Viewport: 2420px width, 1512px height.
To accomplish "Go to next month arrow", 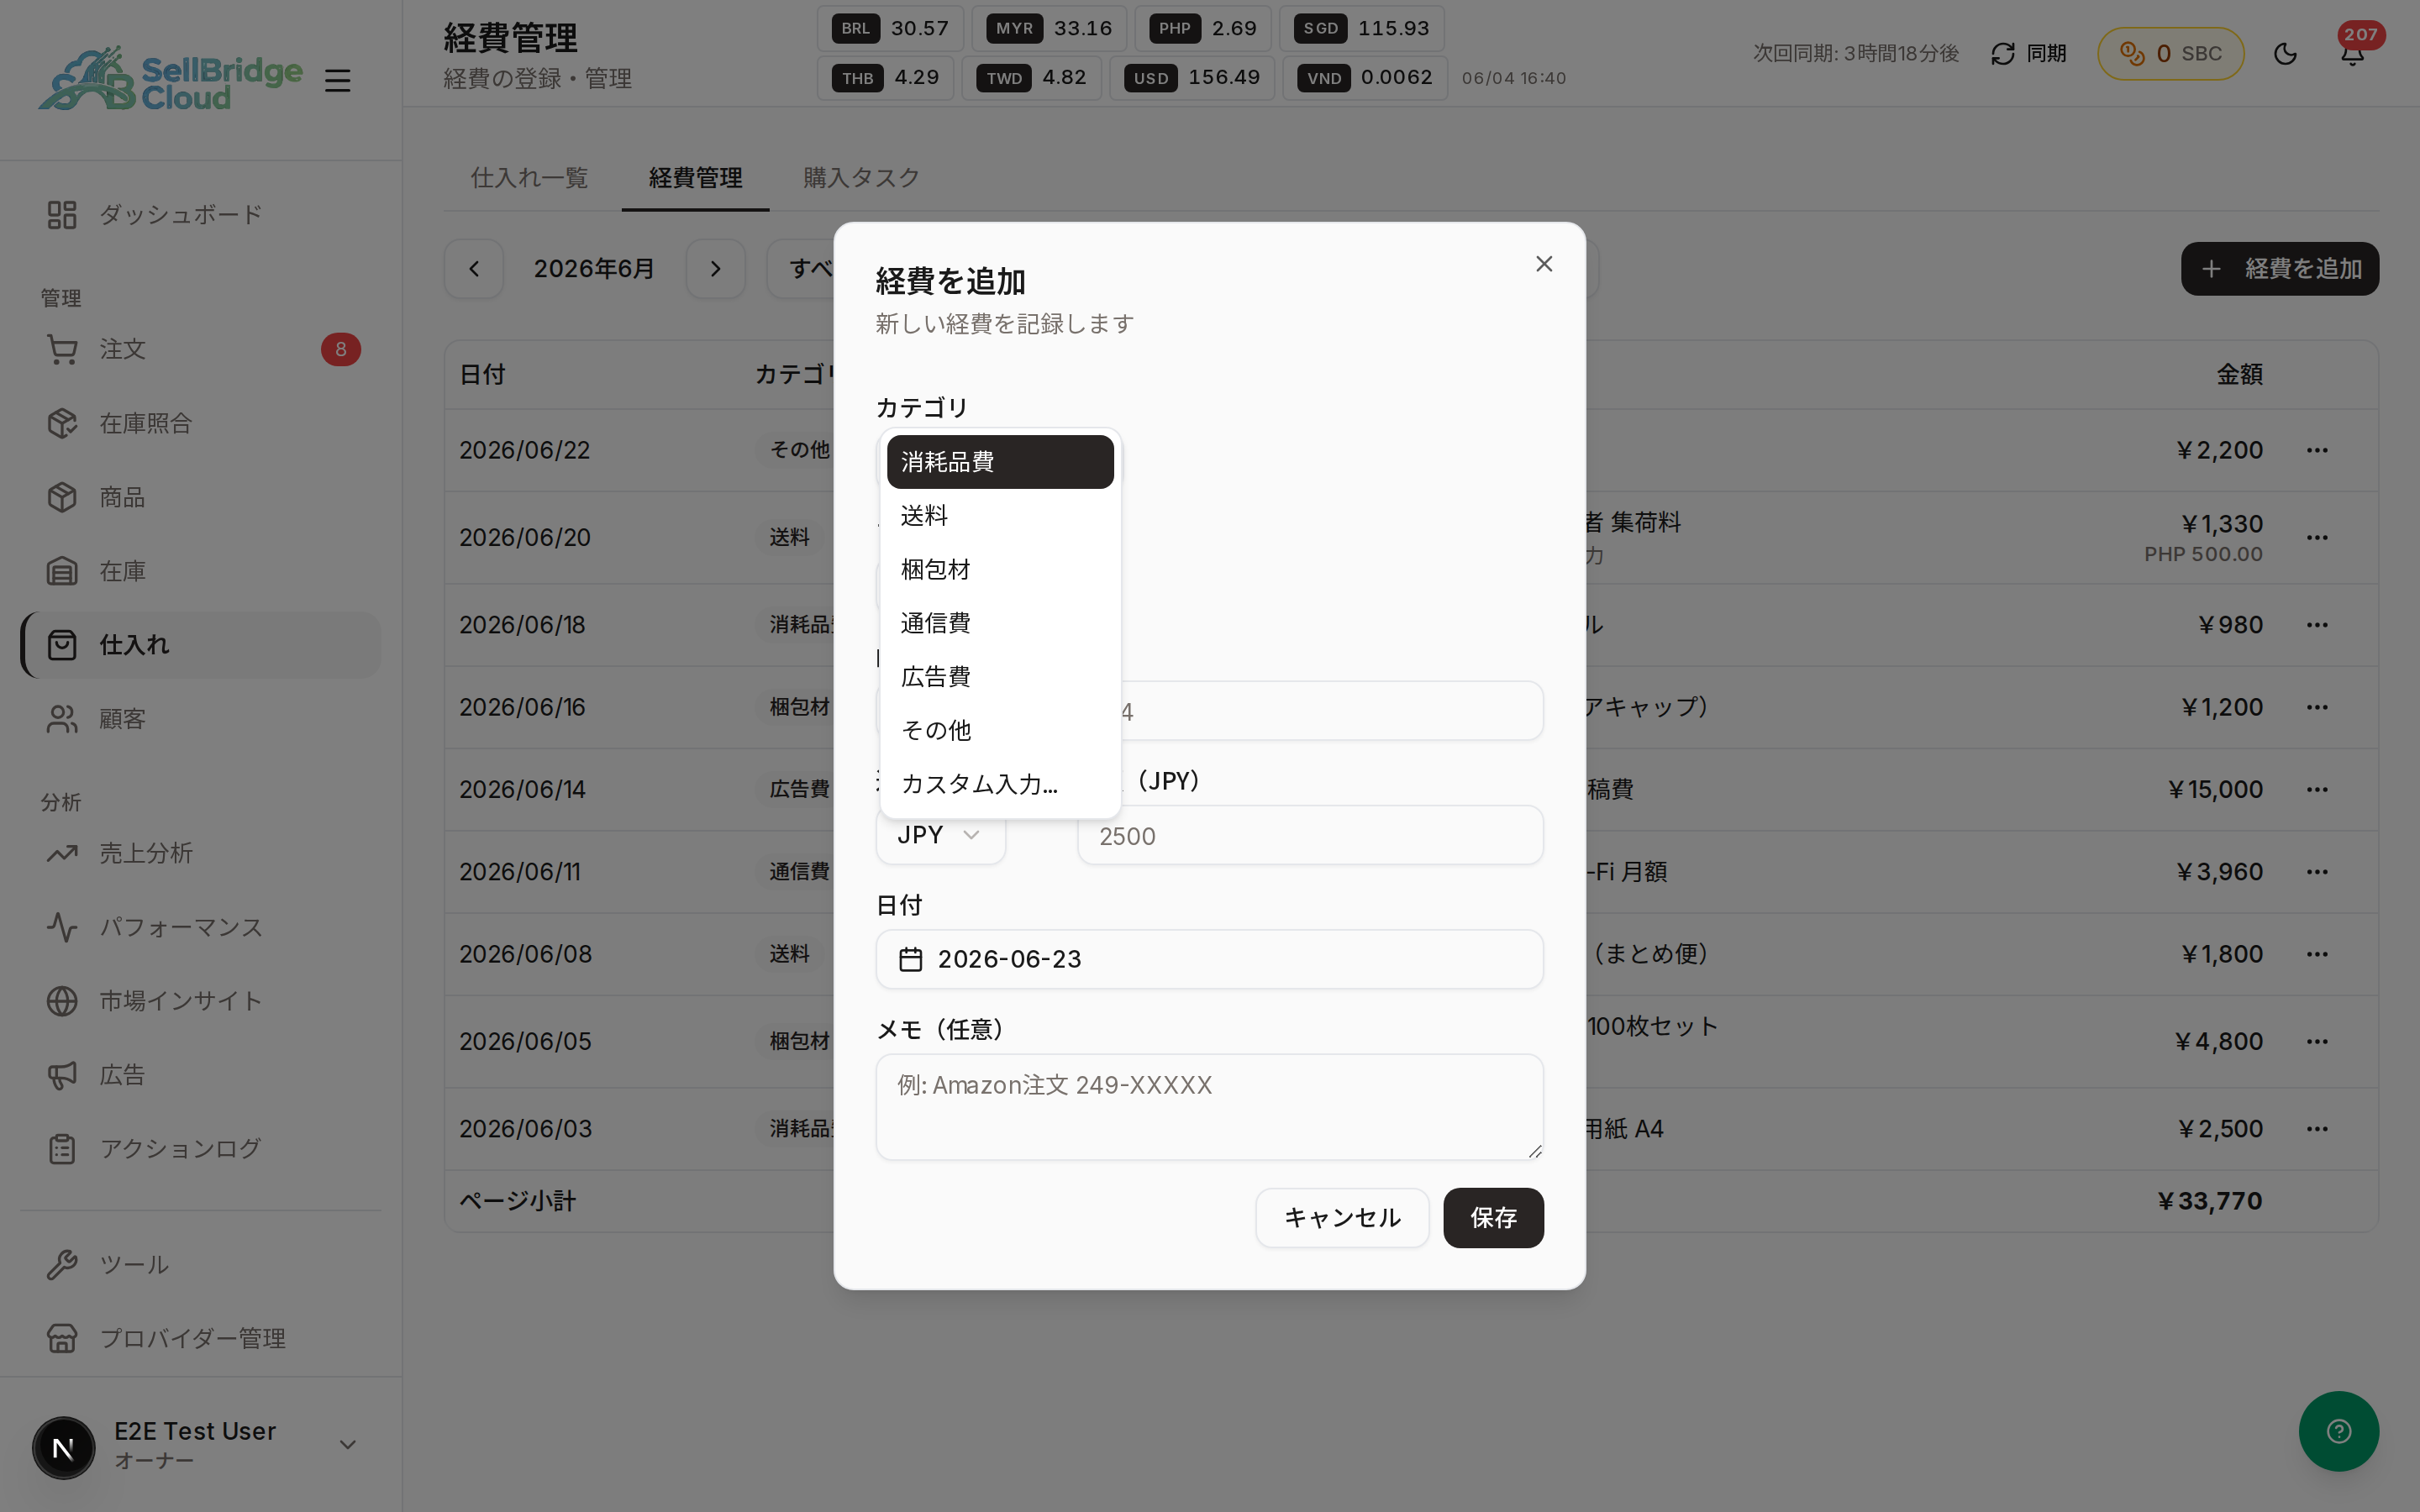I will point(715,269).
